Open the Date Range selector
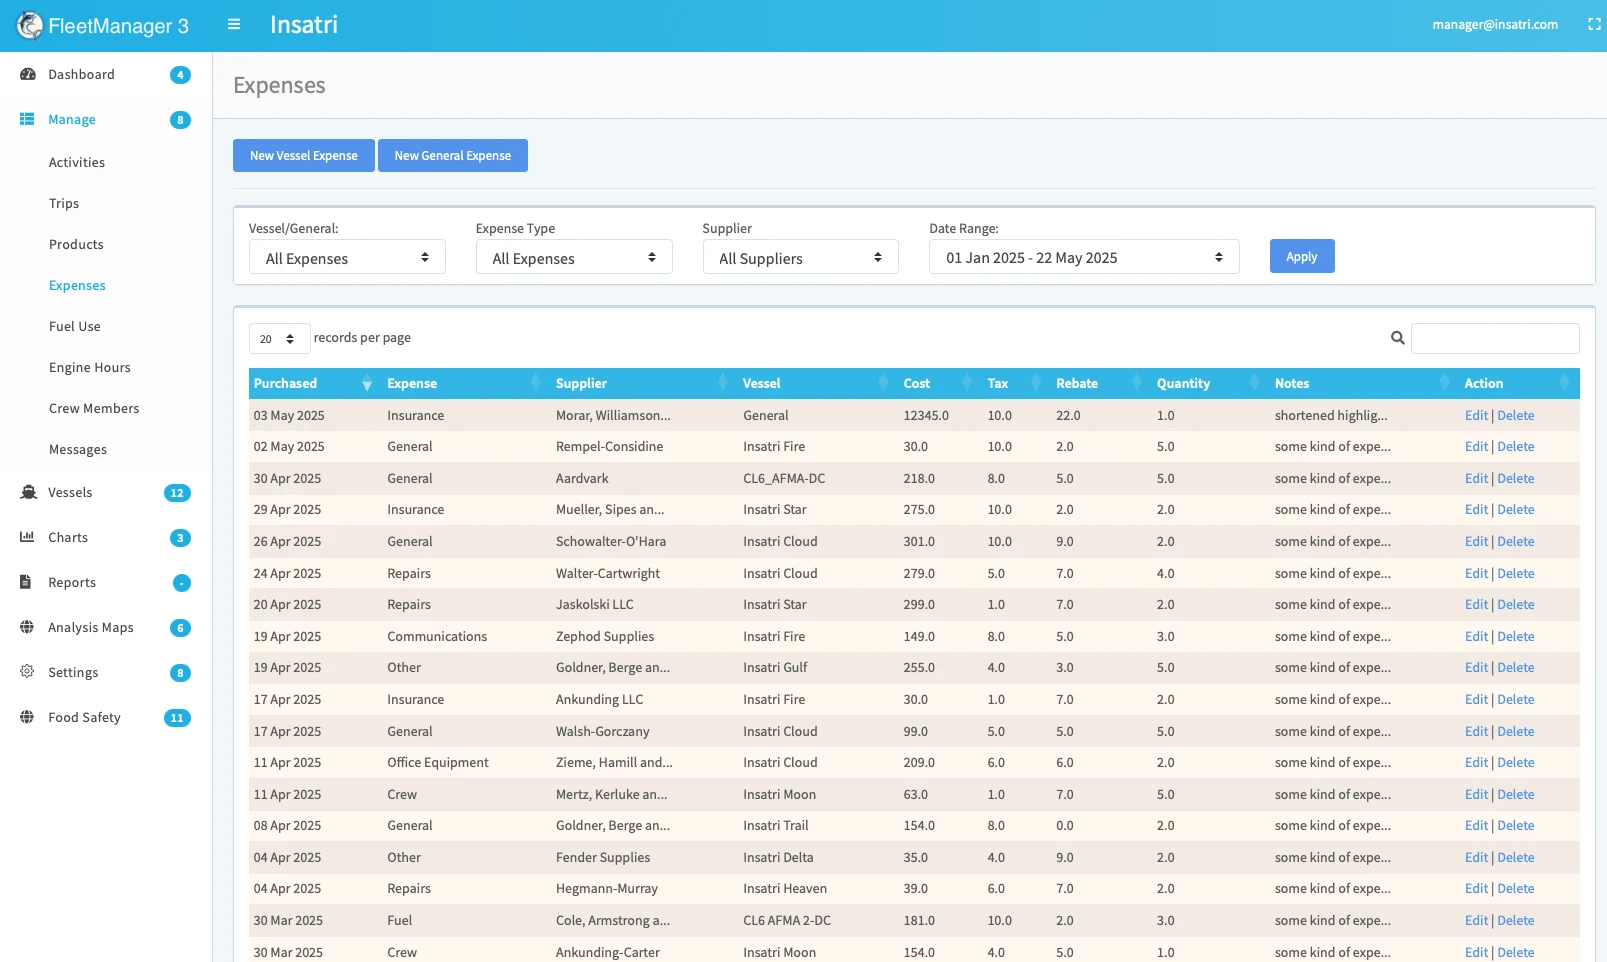Image resolution: width=1607 pixels, height=962 pixels. (1083, 258)
